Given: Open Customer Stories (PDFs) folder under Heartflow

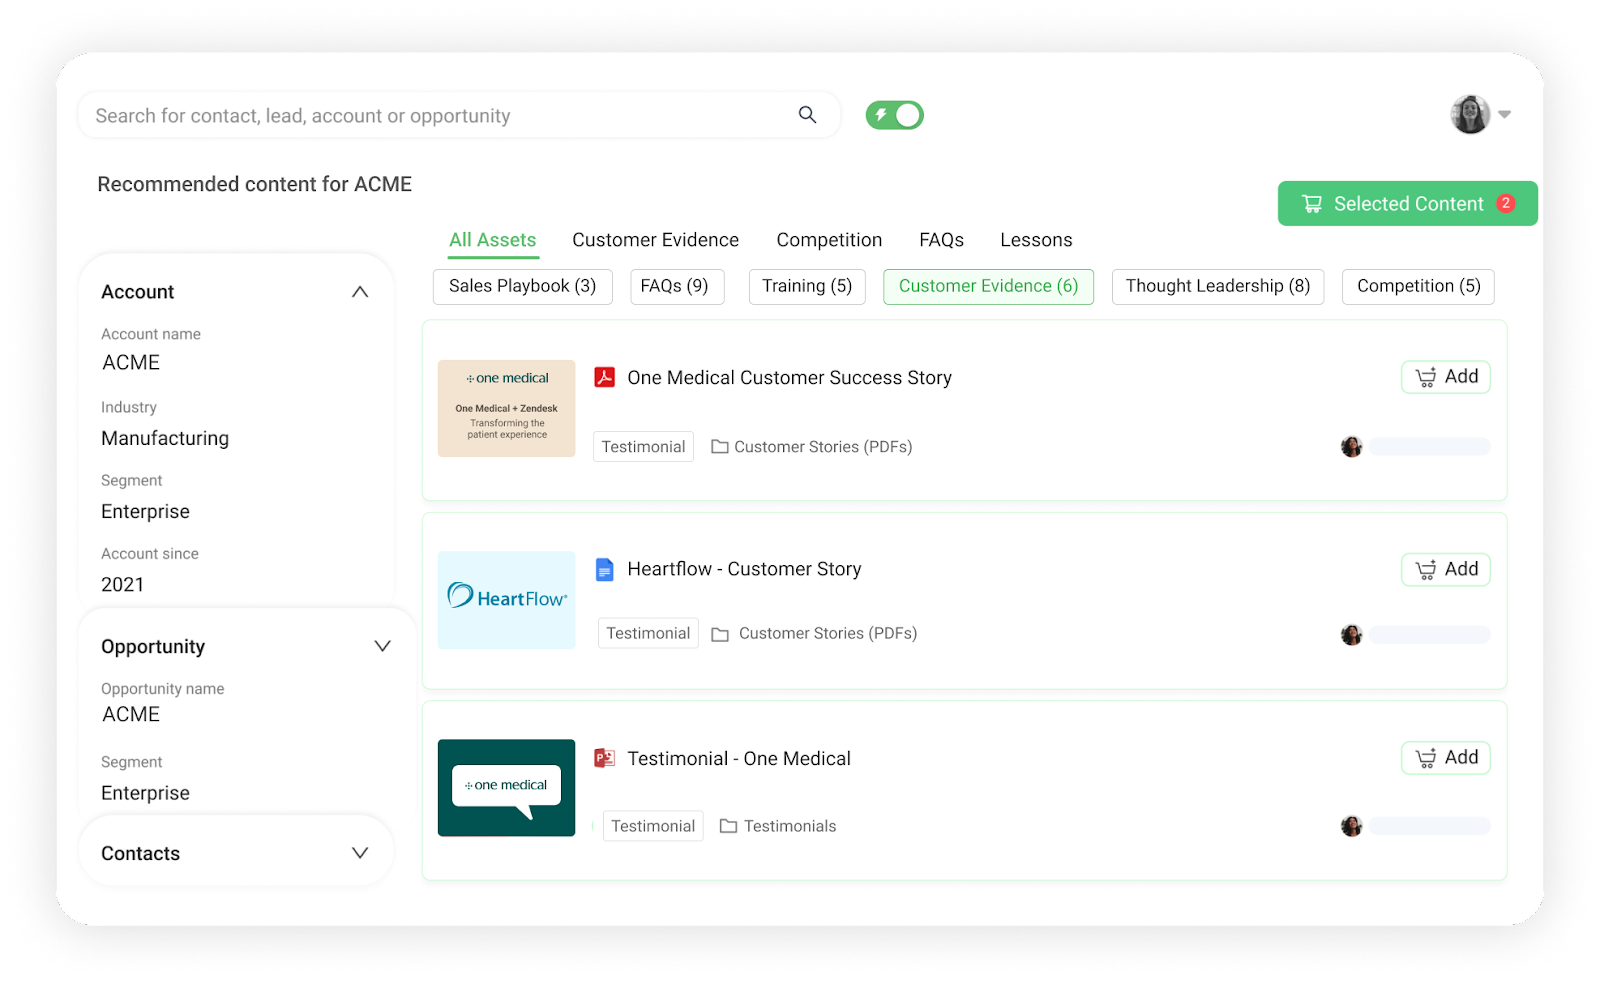Looking at the screenshot, I should point(814,634).
